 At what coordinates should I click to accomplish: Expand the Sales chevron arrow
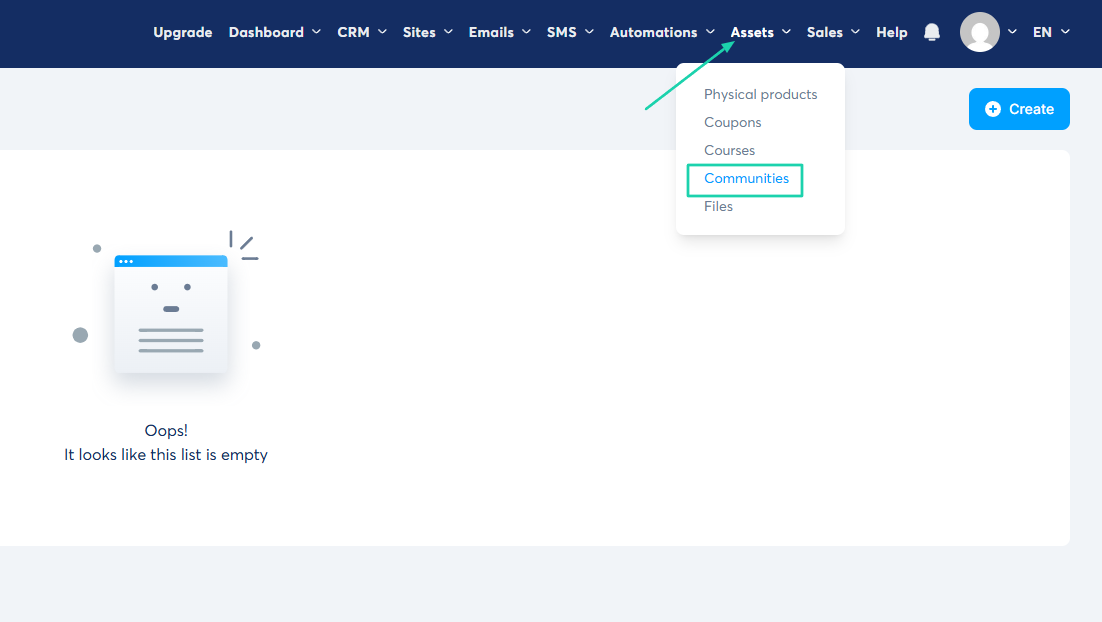click(855, 32)
